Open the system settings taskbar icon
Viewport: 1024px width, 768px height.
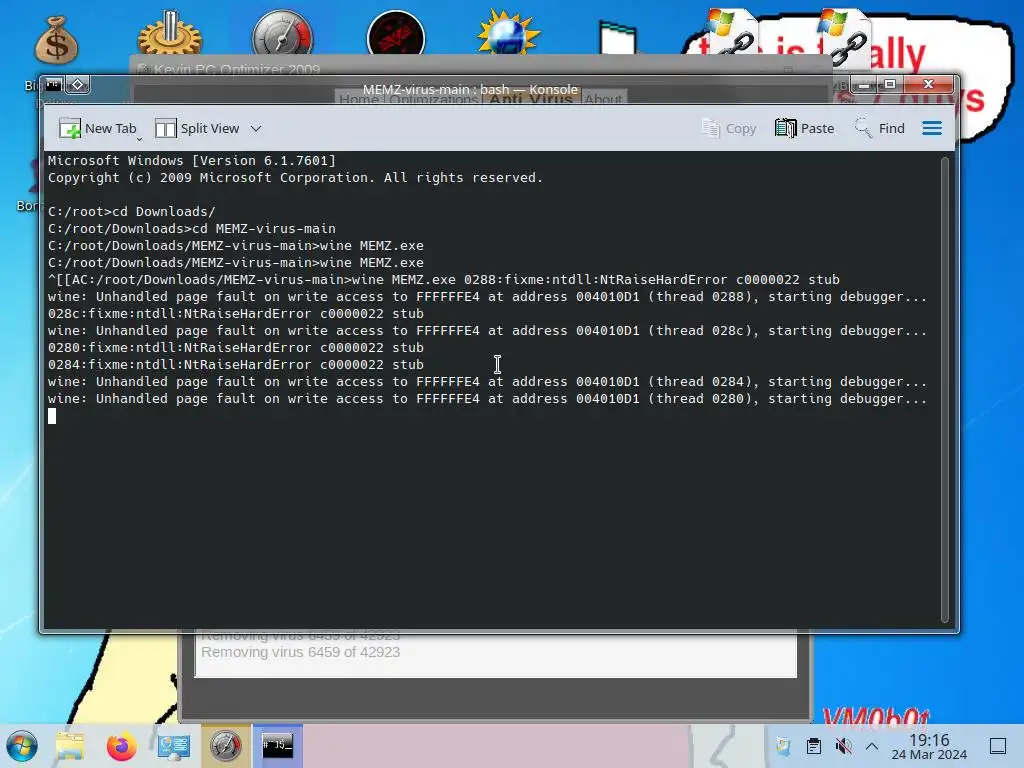tap(174, 746)
